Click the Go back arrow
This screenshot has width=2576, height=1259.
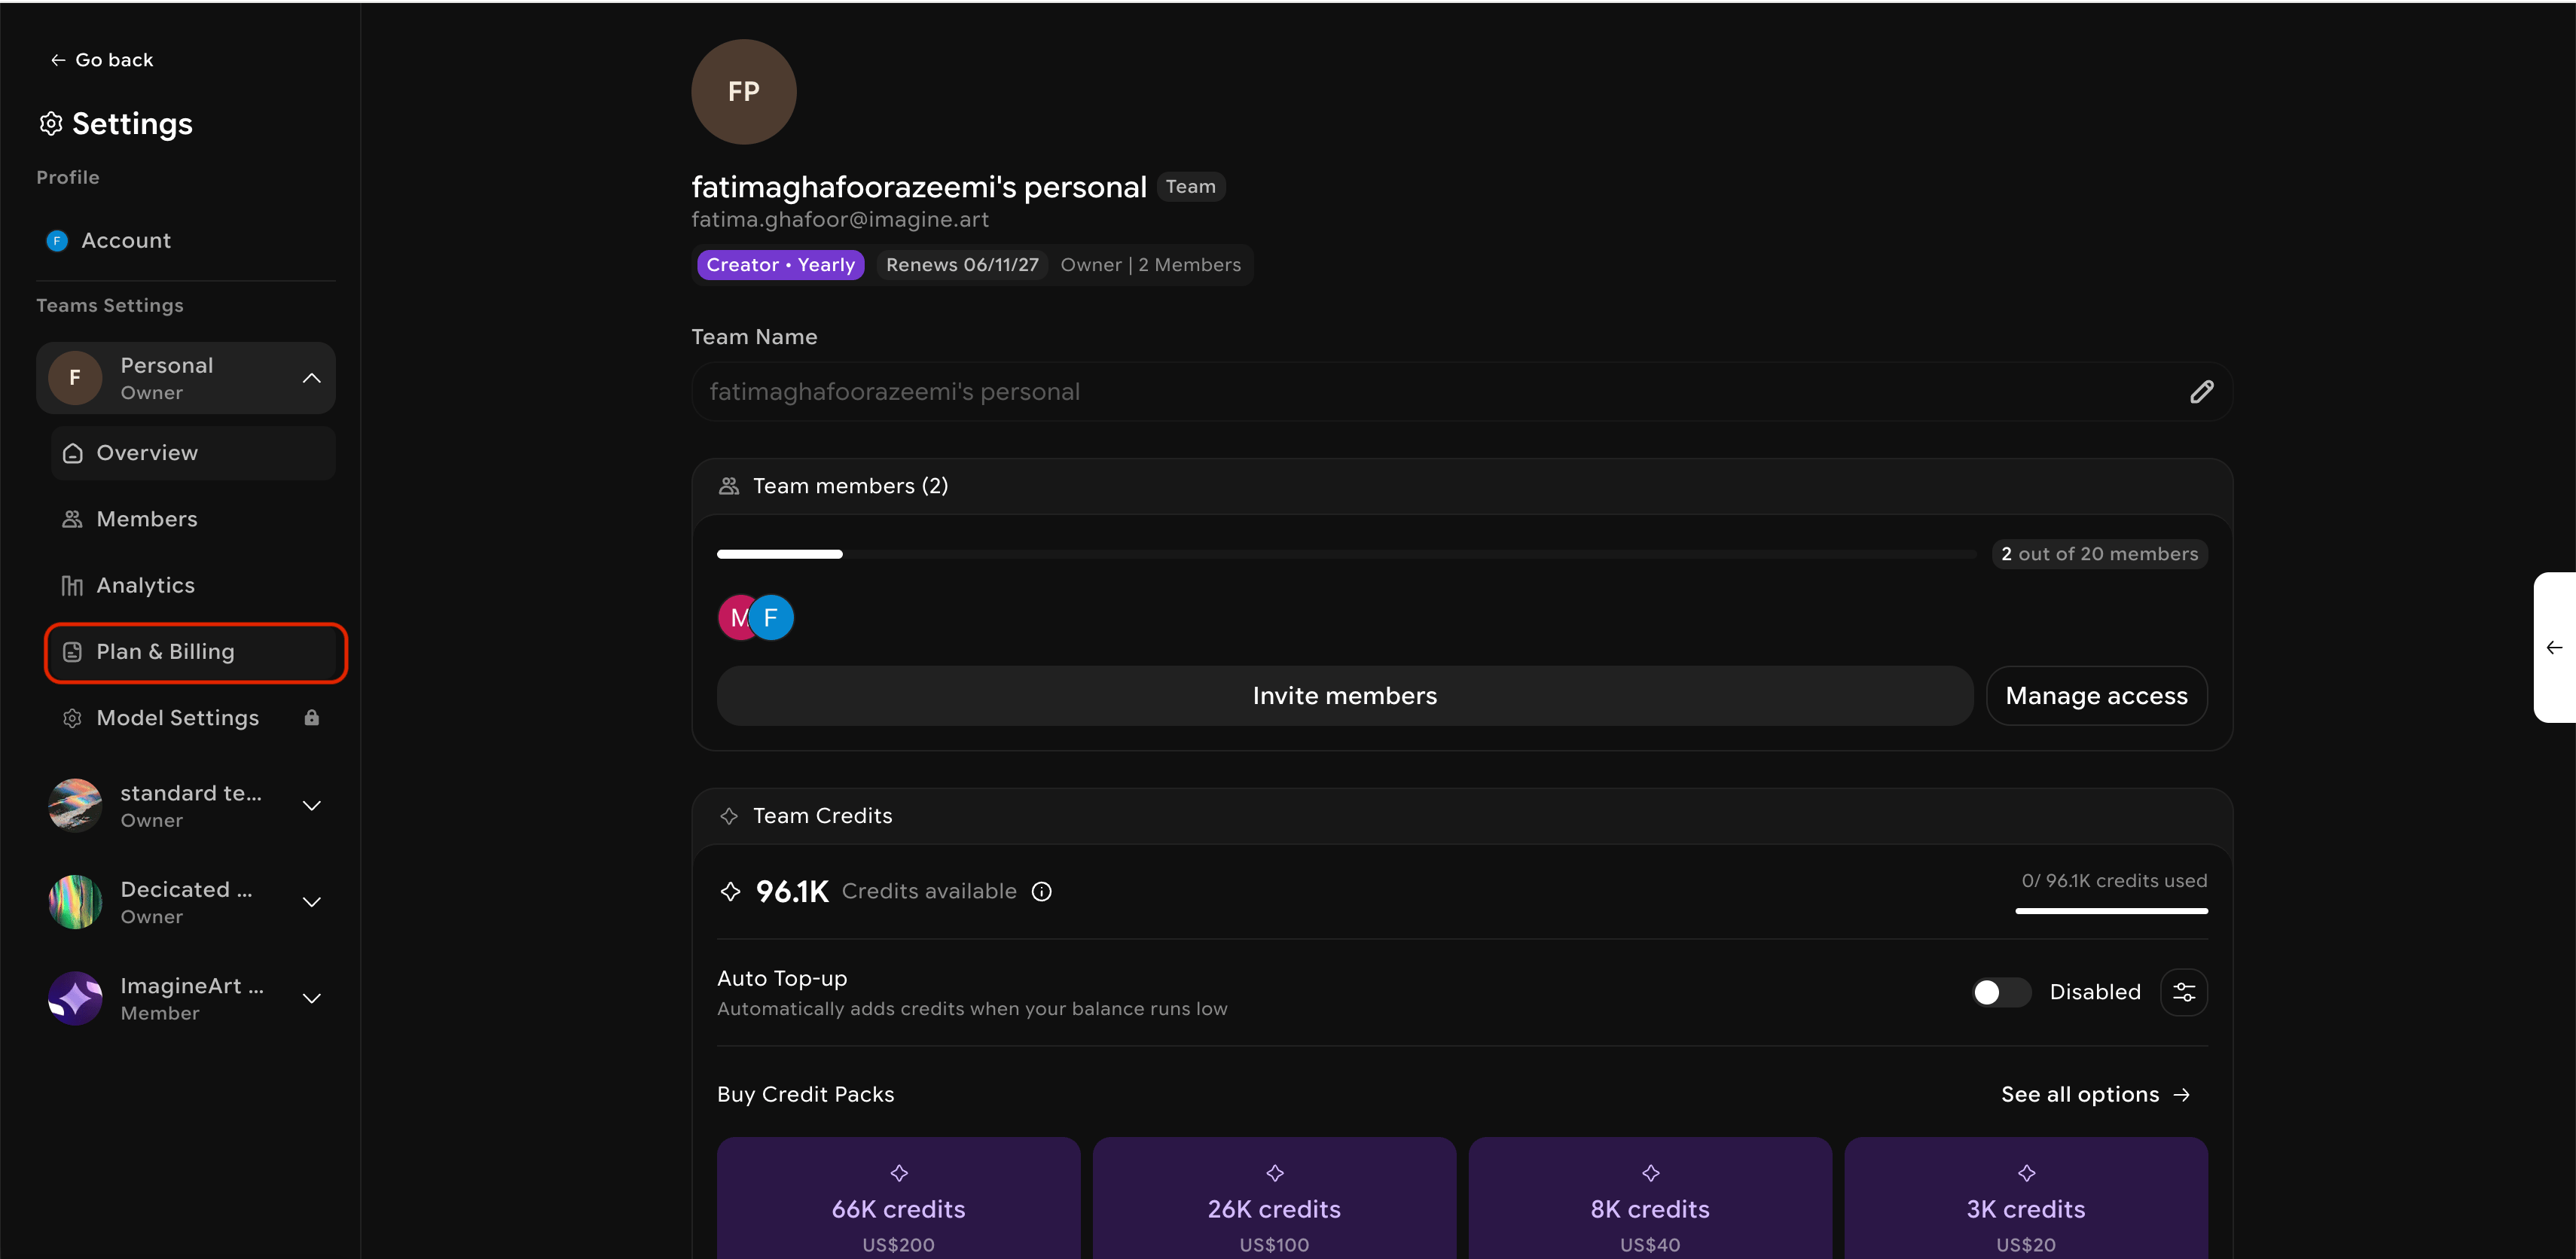(58, 60)
